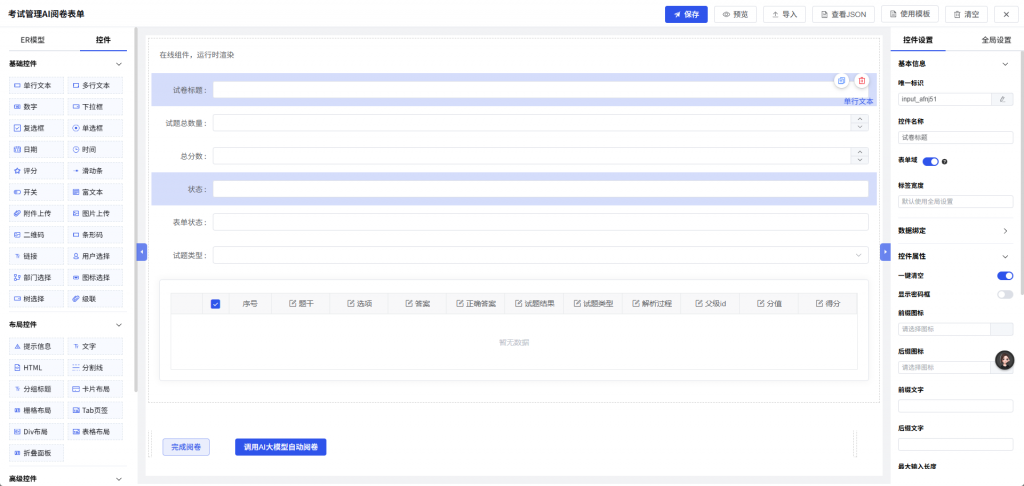Pick the 富文本 control

pos(95,192)
